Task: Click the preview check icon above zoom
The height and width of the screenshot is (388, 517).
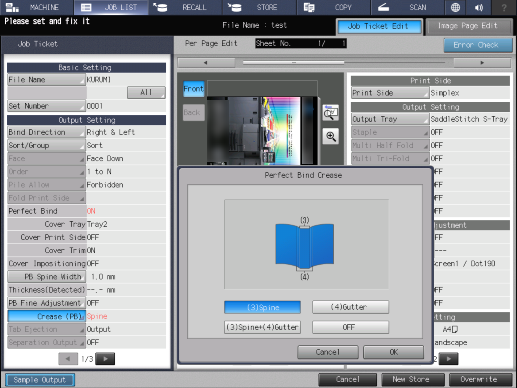Action: pos(331,113)
